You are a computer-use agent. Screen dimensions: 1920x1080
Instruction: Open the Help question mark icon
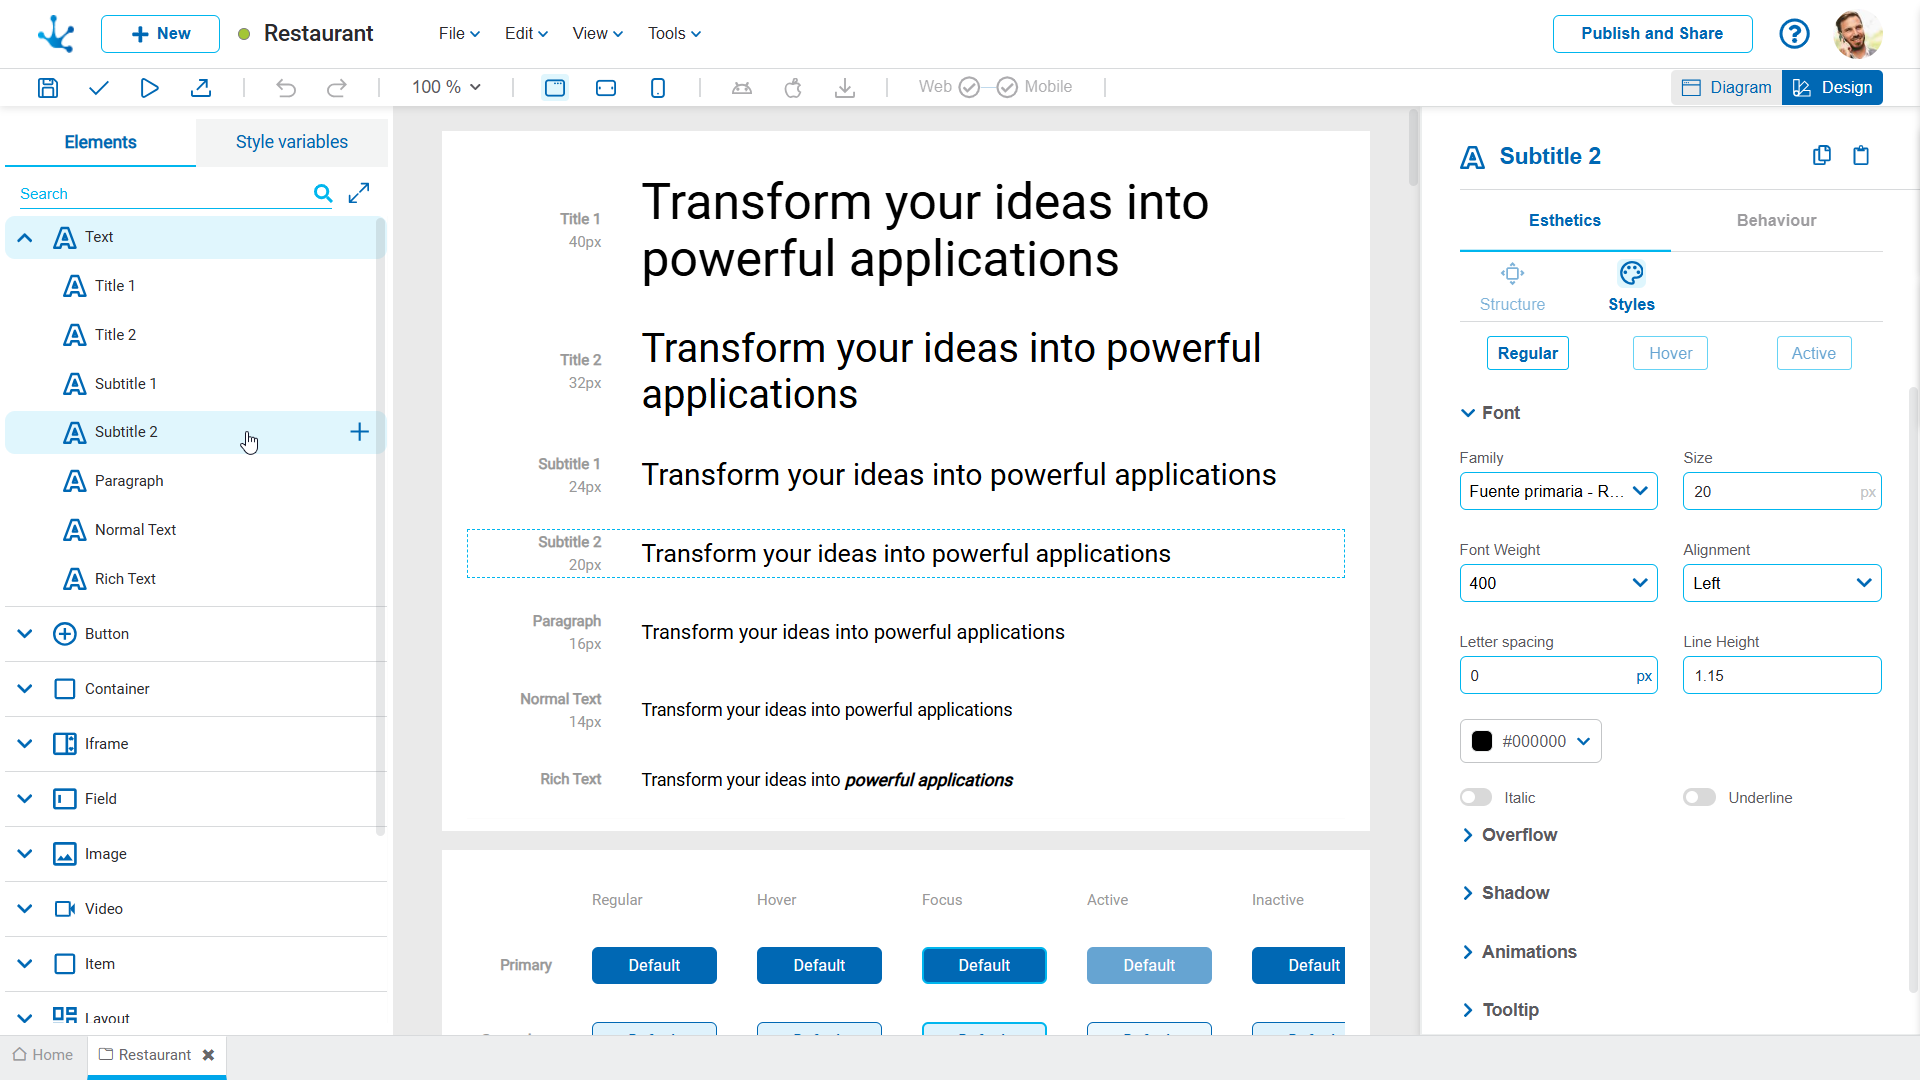point(1794,34)
